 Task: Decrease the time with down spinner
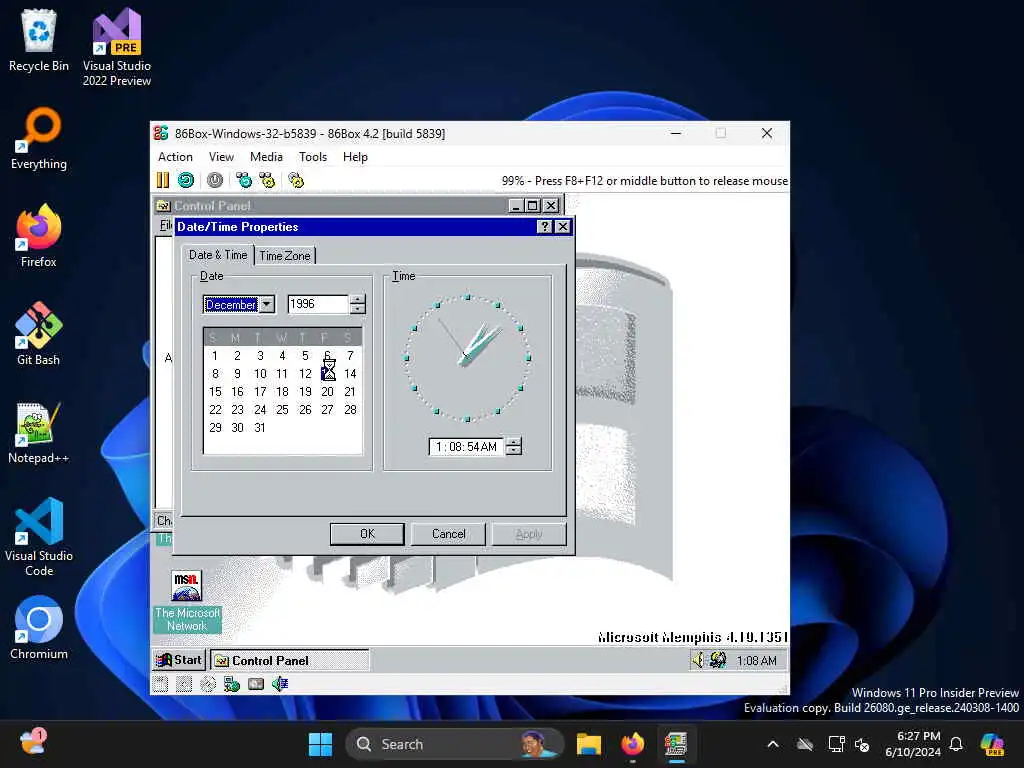coord(514,451)
